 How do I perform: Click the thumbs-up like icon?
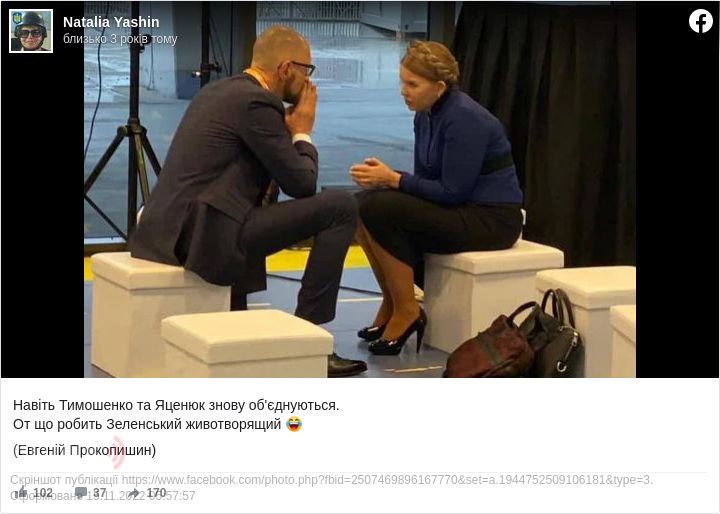click(21, 492)
